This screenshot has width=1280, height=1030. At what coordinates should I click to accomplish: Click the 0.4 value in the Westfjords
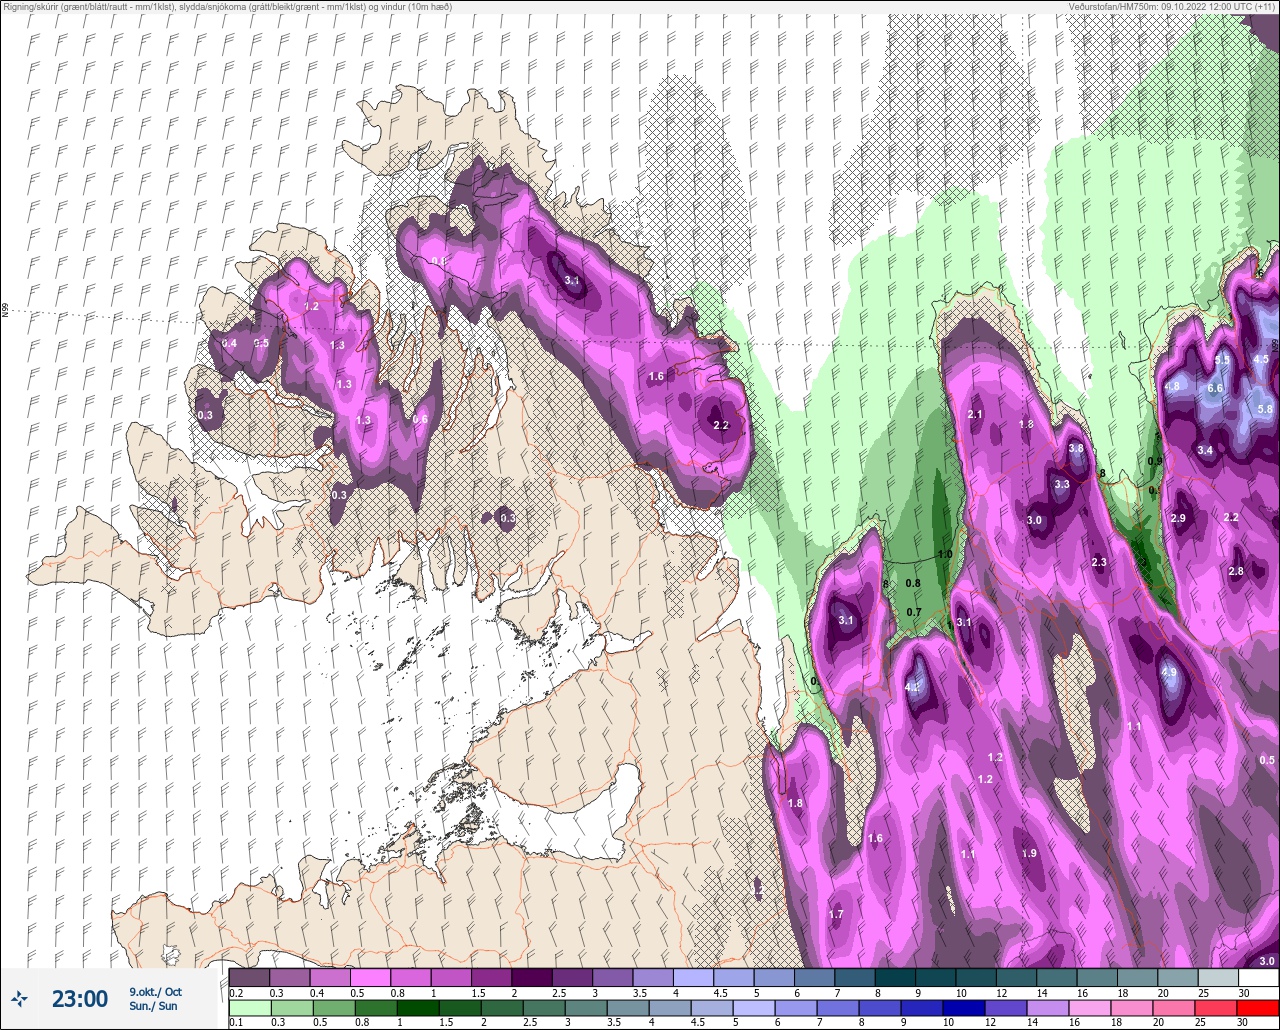point(230,343)
